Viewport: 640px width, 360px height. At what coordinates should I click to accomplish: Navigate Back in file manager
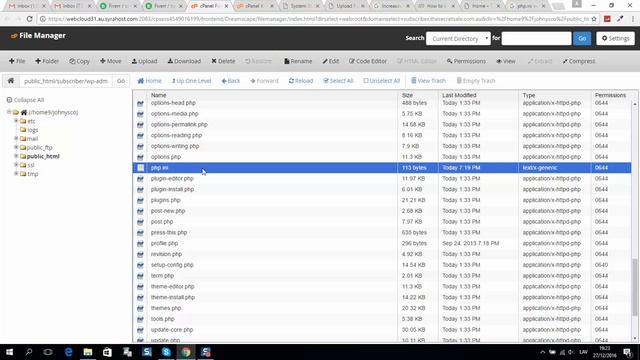point(231,81)
